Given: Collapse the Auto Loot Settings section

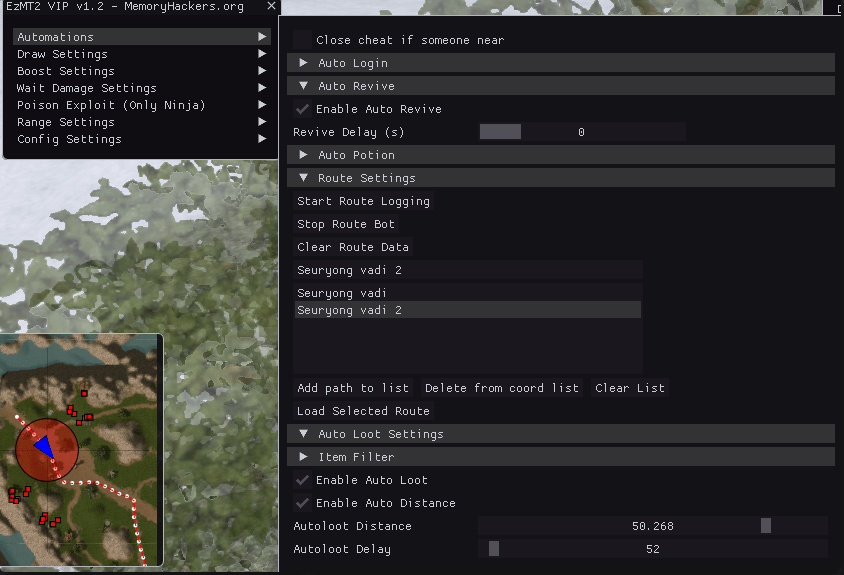Looking at the screenshot, I should click(x=561, y=434).
